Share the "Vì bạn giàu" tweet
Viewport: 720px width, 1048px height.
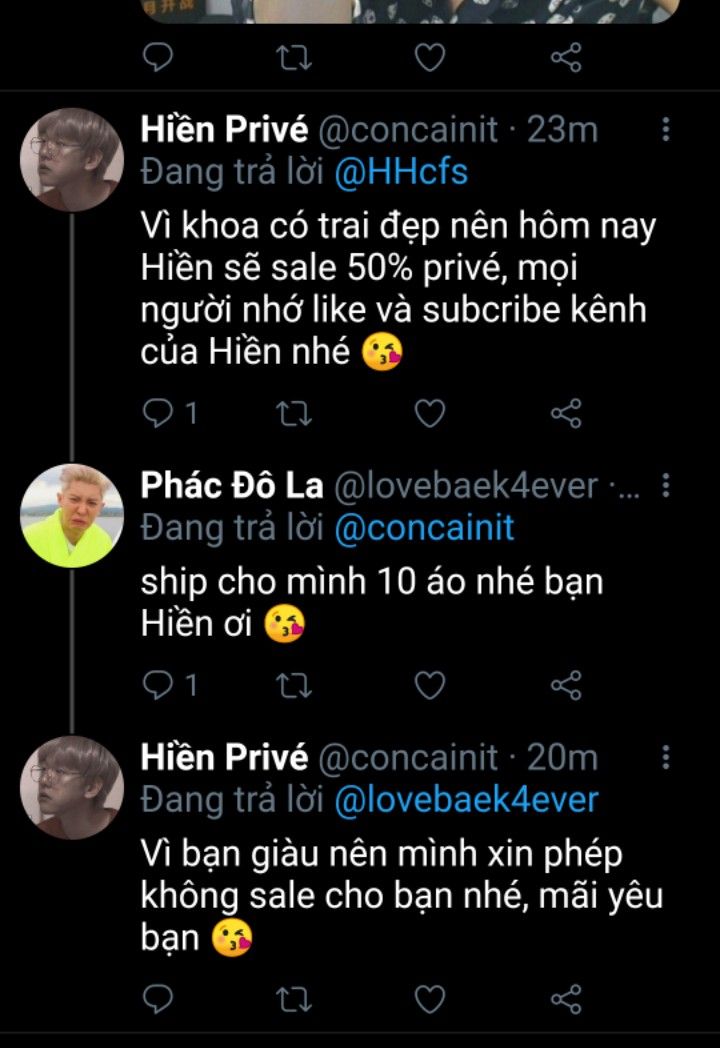(567, 998)
